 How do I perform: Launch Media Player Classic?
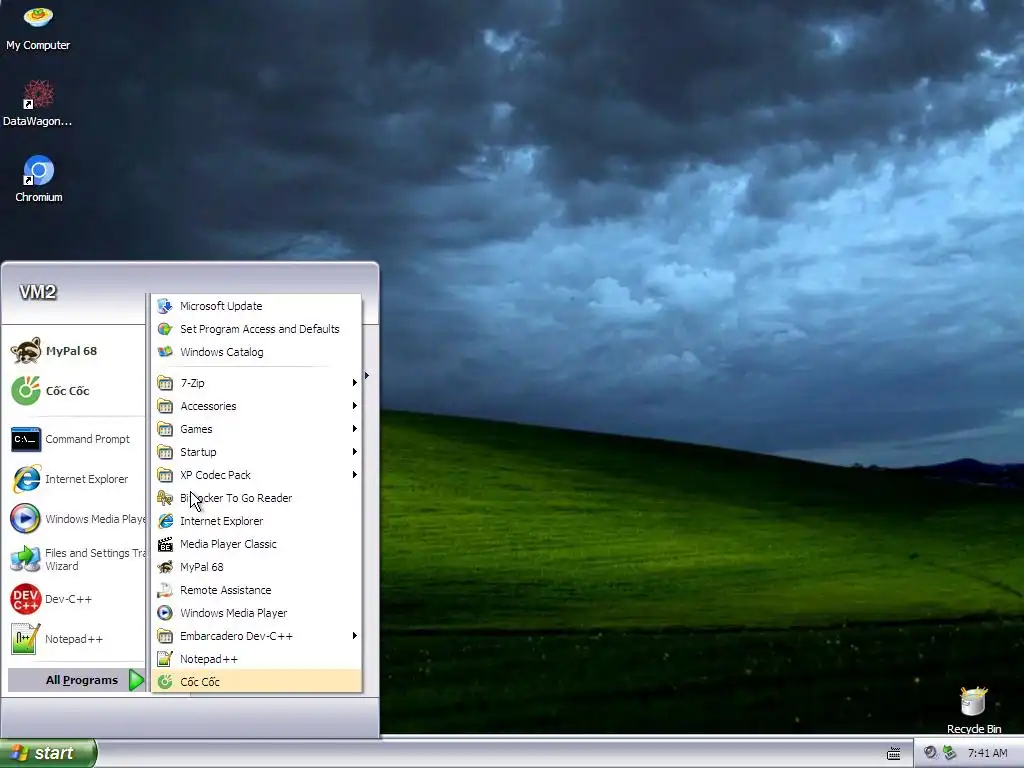coord(257,543)
